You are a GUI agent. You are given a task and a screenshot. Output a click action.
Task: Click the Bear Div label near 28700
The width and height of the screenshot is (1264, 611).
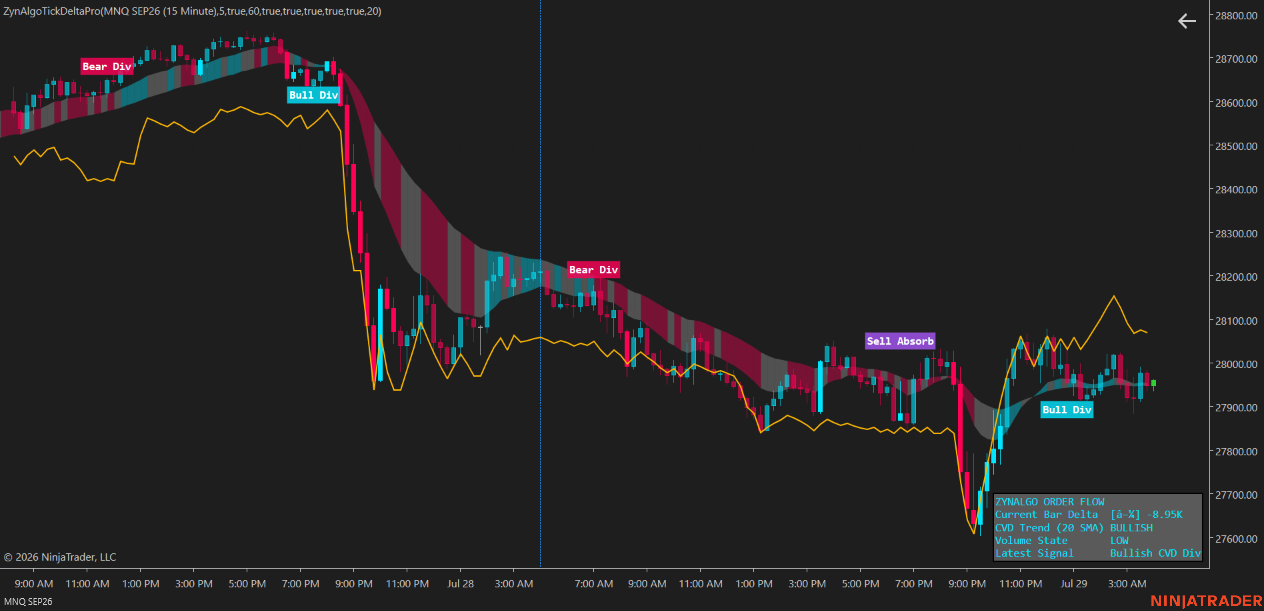pyautogui.click(x=107, y=67)
